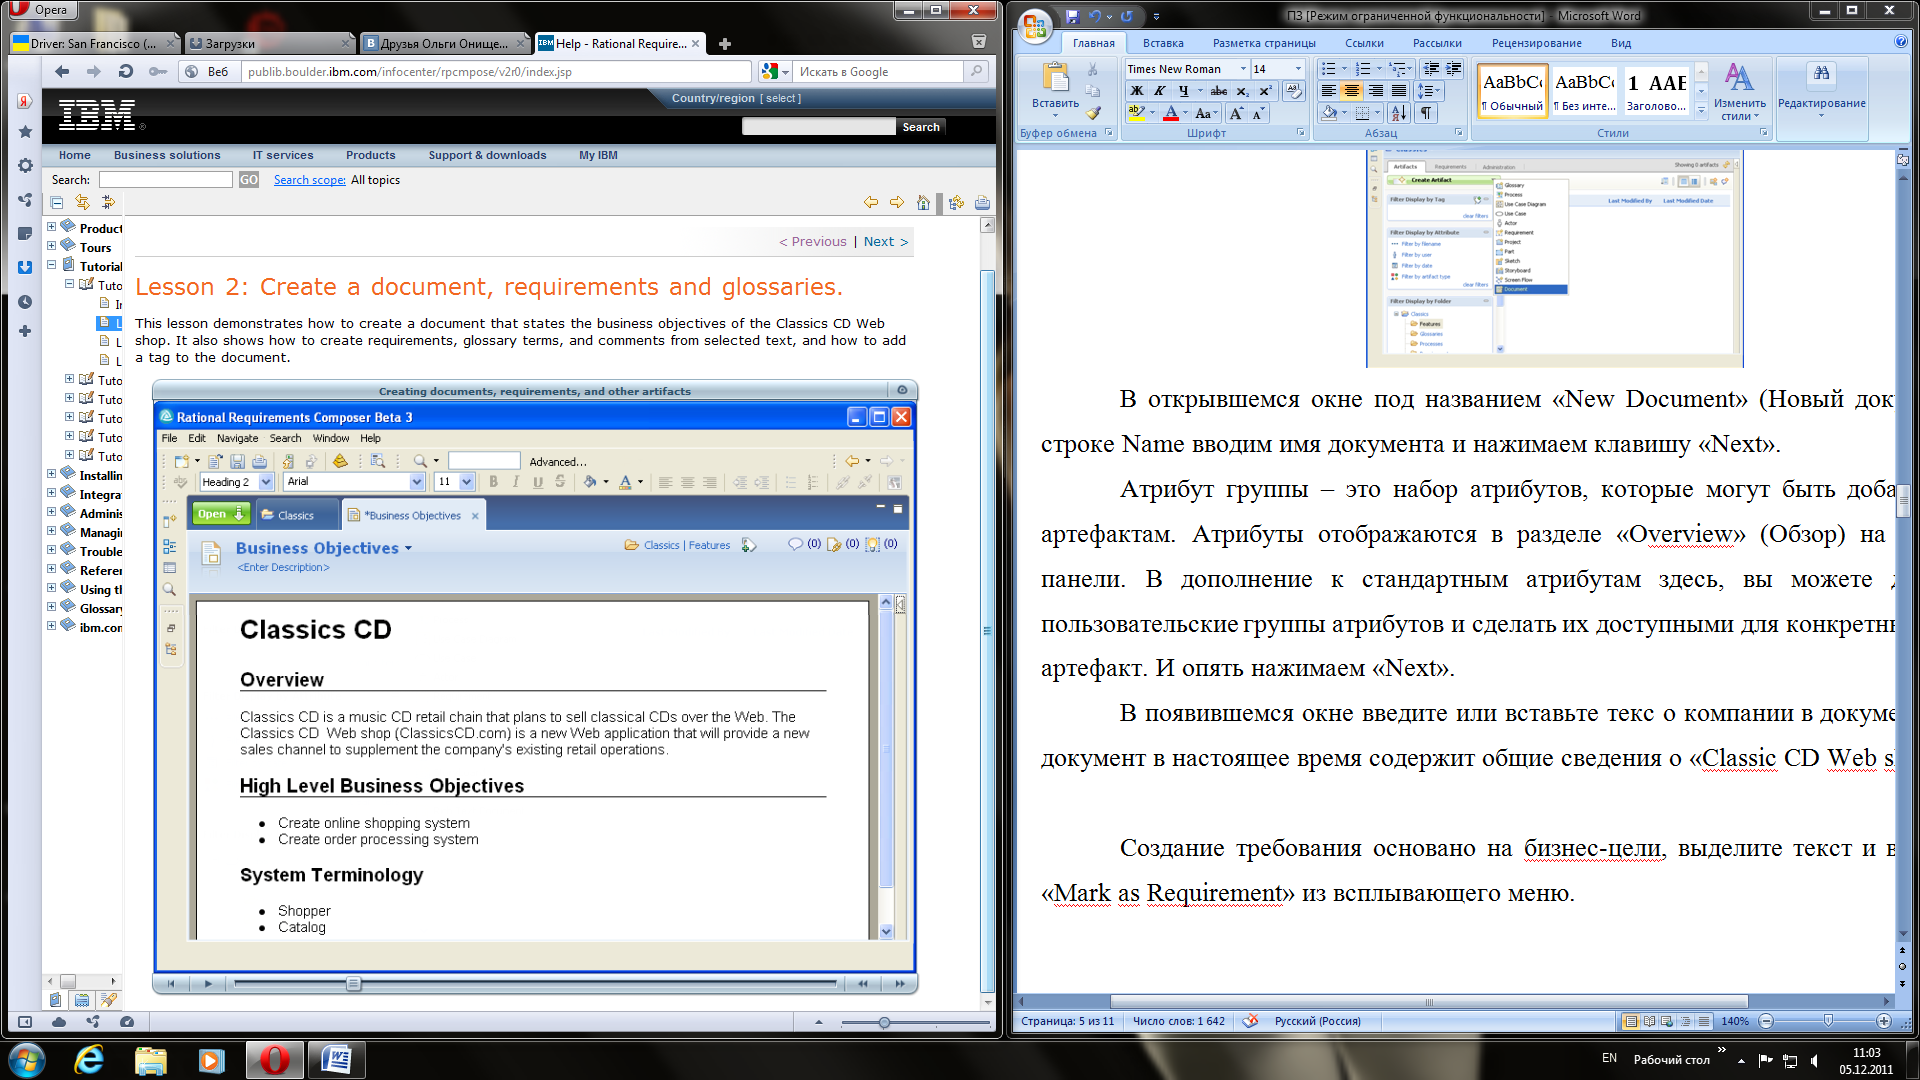Click the font color red swatch in Word
This screenshot has height=1080, width=1920.
point(1170,114)
